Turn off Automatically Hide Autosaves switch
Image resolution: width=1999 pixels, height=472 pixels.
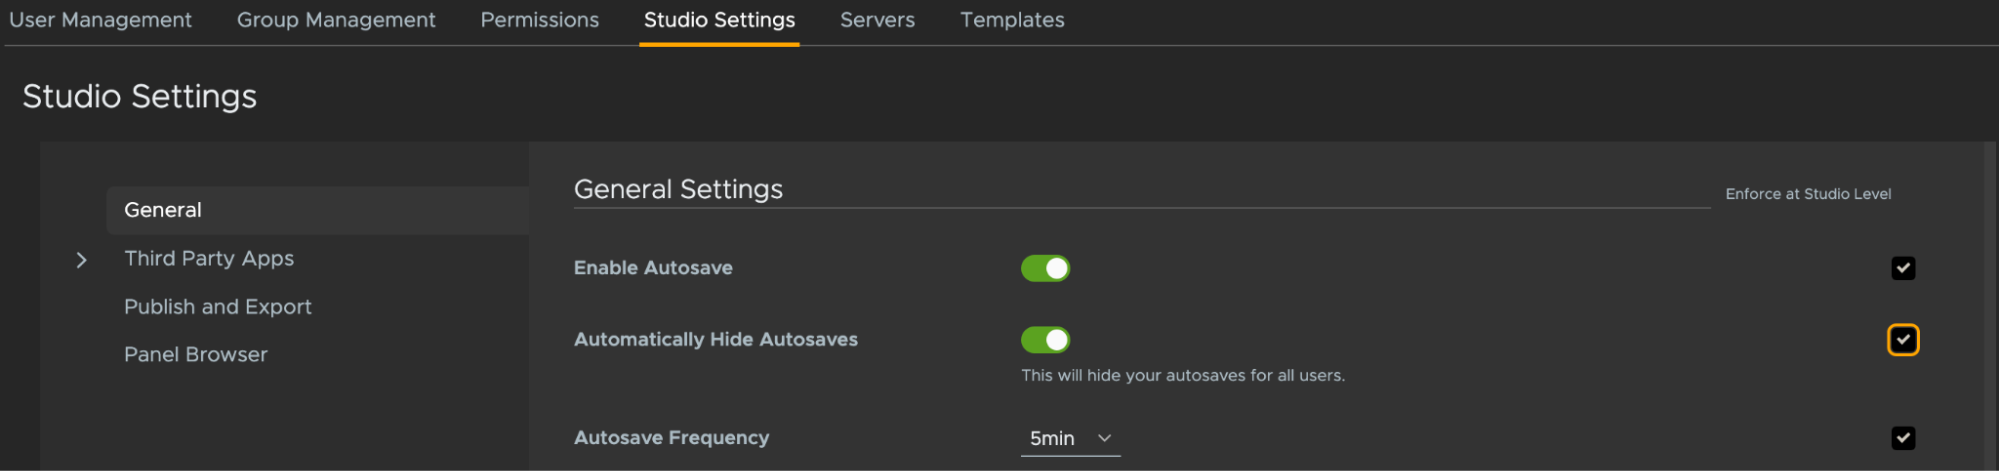[x=1045, y=340]
